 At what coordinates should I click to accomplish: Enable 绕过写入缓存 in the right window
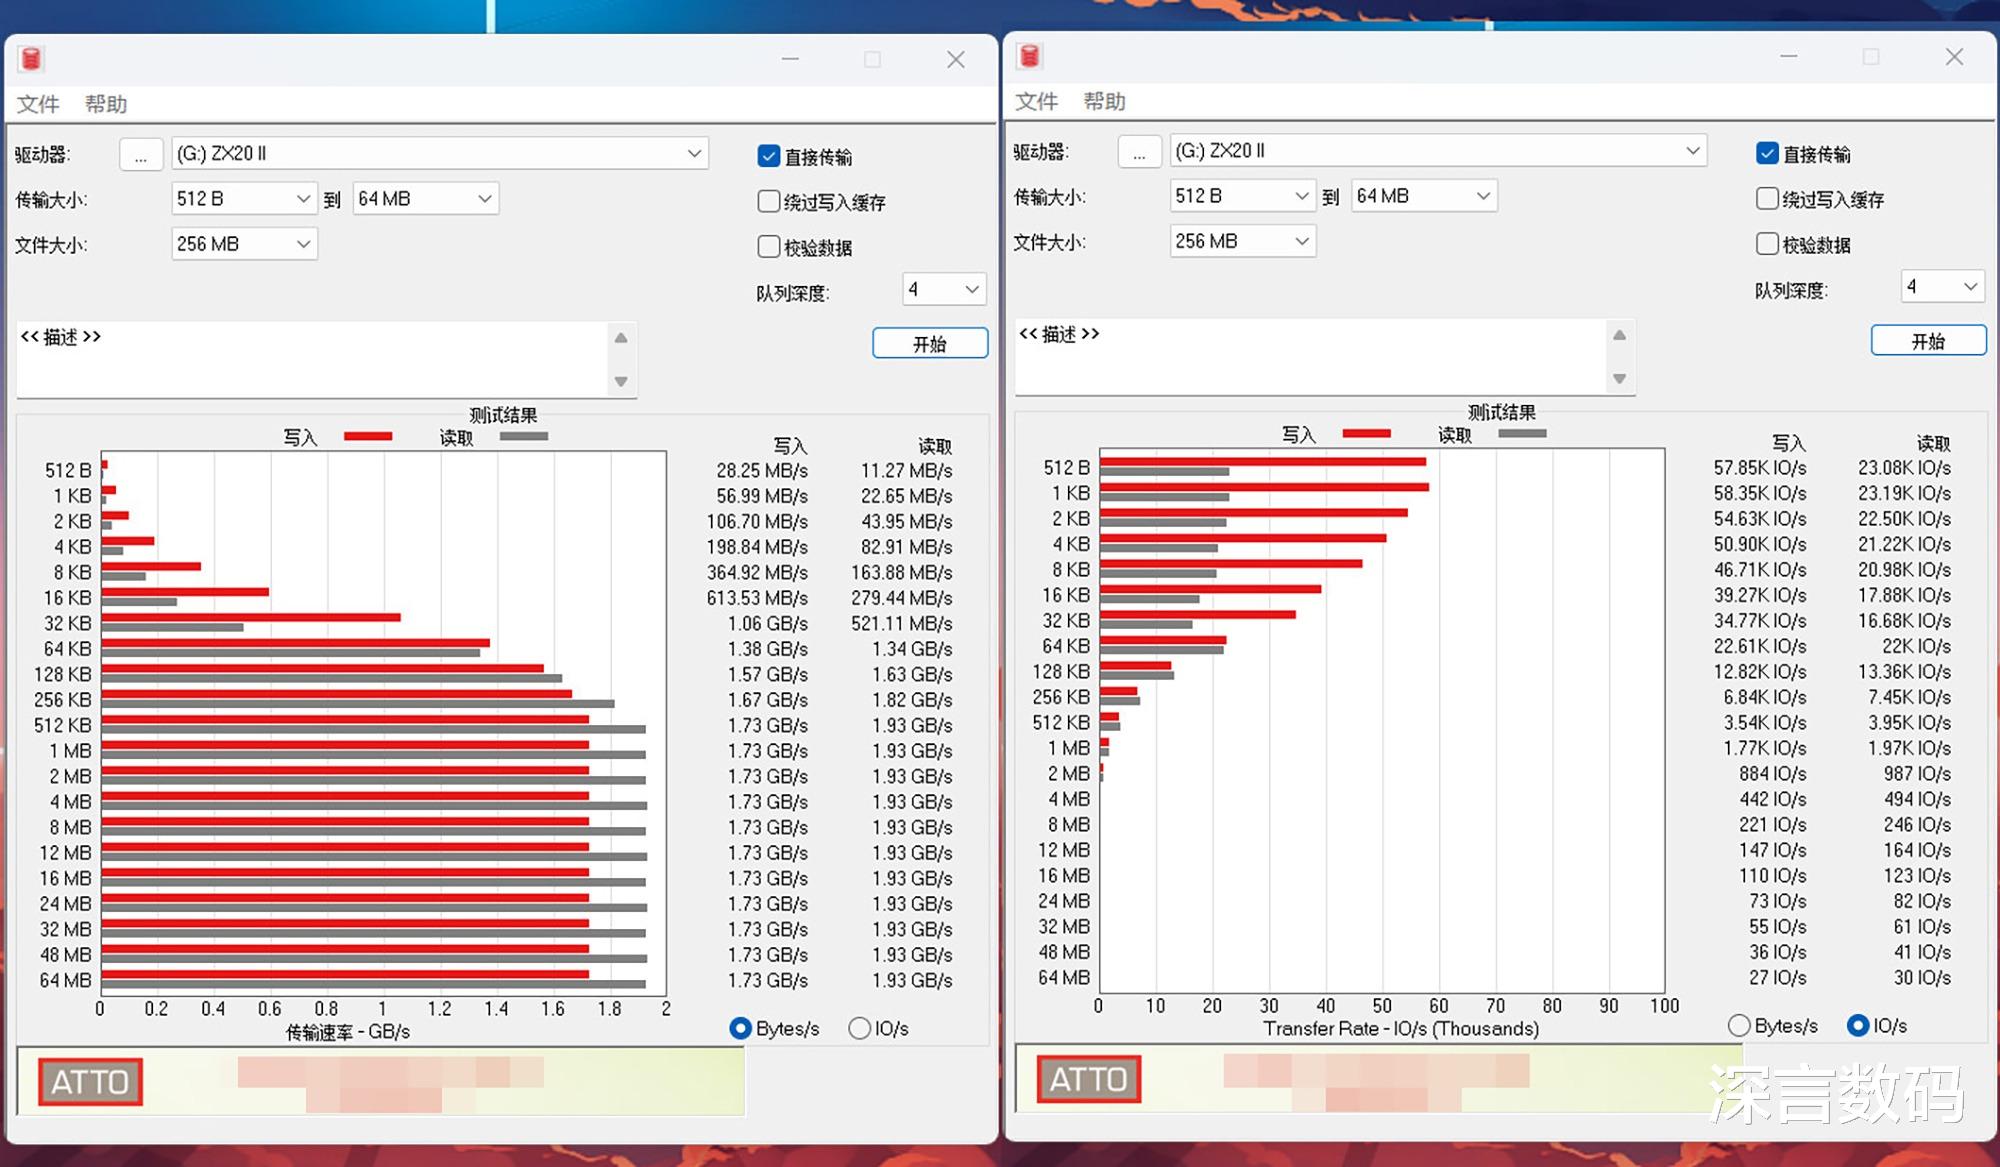coord(1767,199)
